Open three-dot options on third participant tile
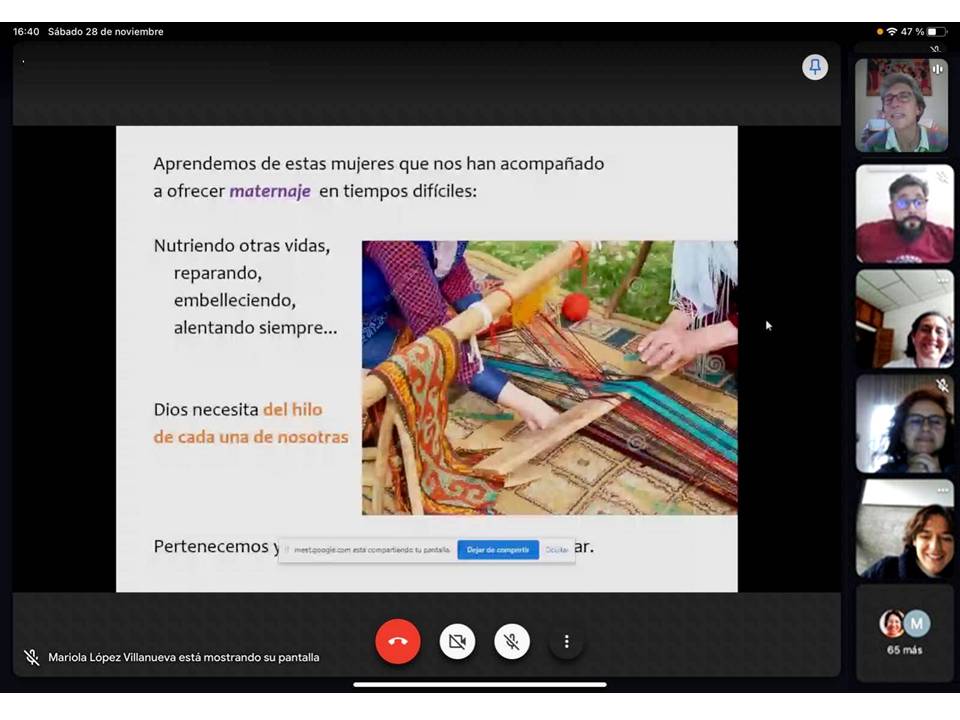 point(942,281)
